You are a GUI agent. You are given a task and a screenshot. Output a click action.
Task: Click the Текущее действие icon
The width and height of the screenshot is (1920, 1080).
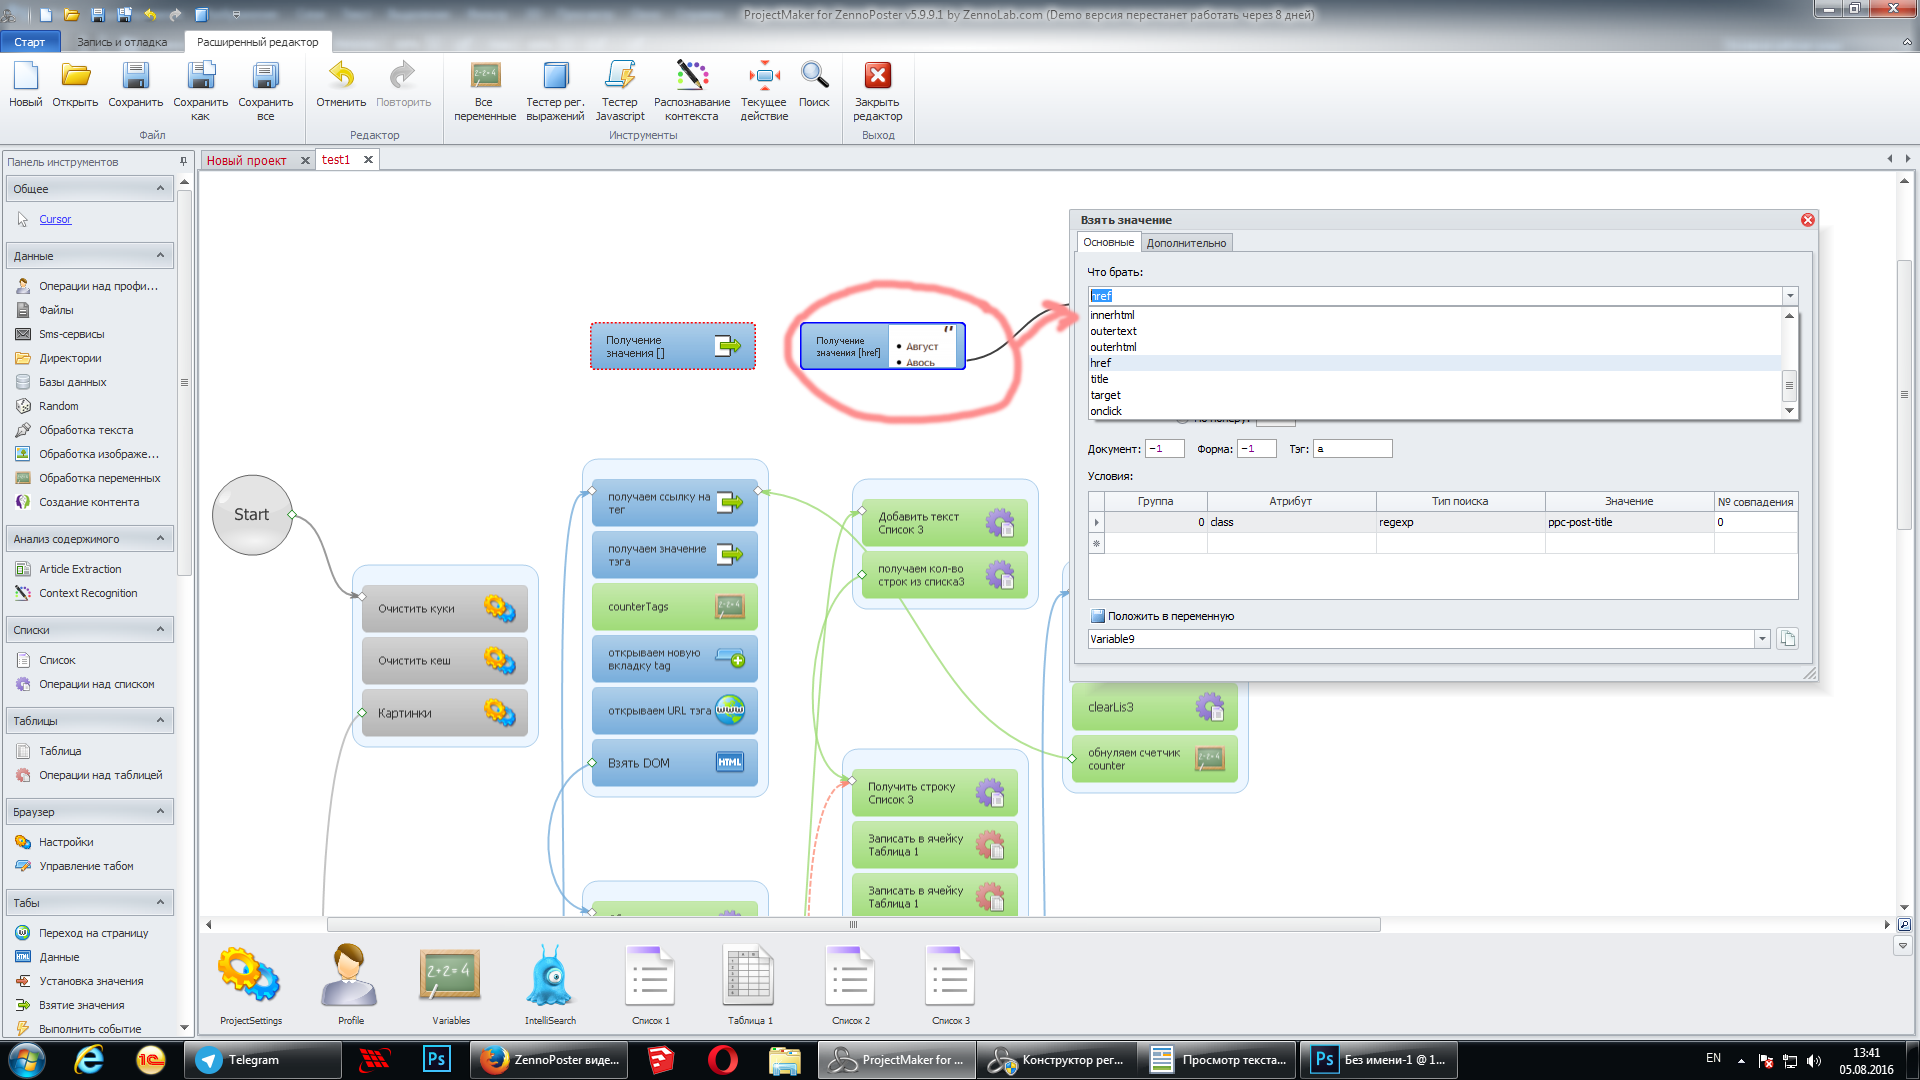764,76
